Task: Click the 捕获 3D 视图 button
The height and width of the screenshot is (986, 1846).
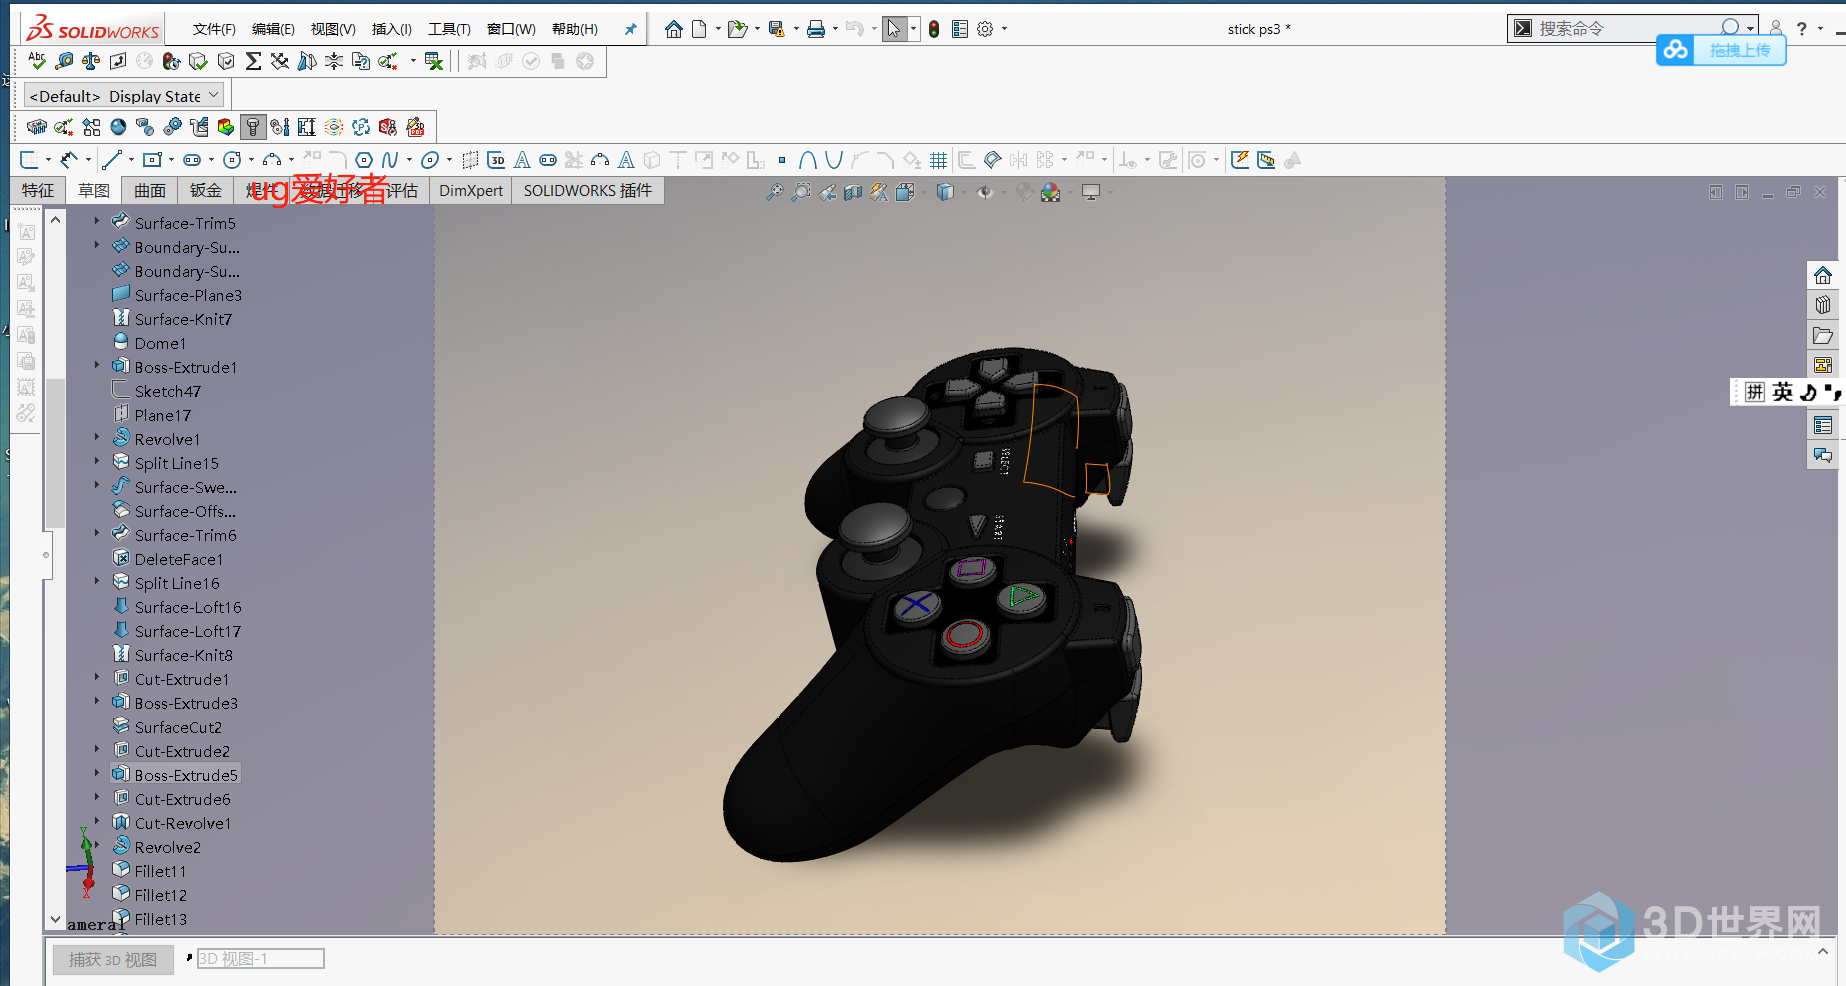Action: tap(113, 960)
